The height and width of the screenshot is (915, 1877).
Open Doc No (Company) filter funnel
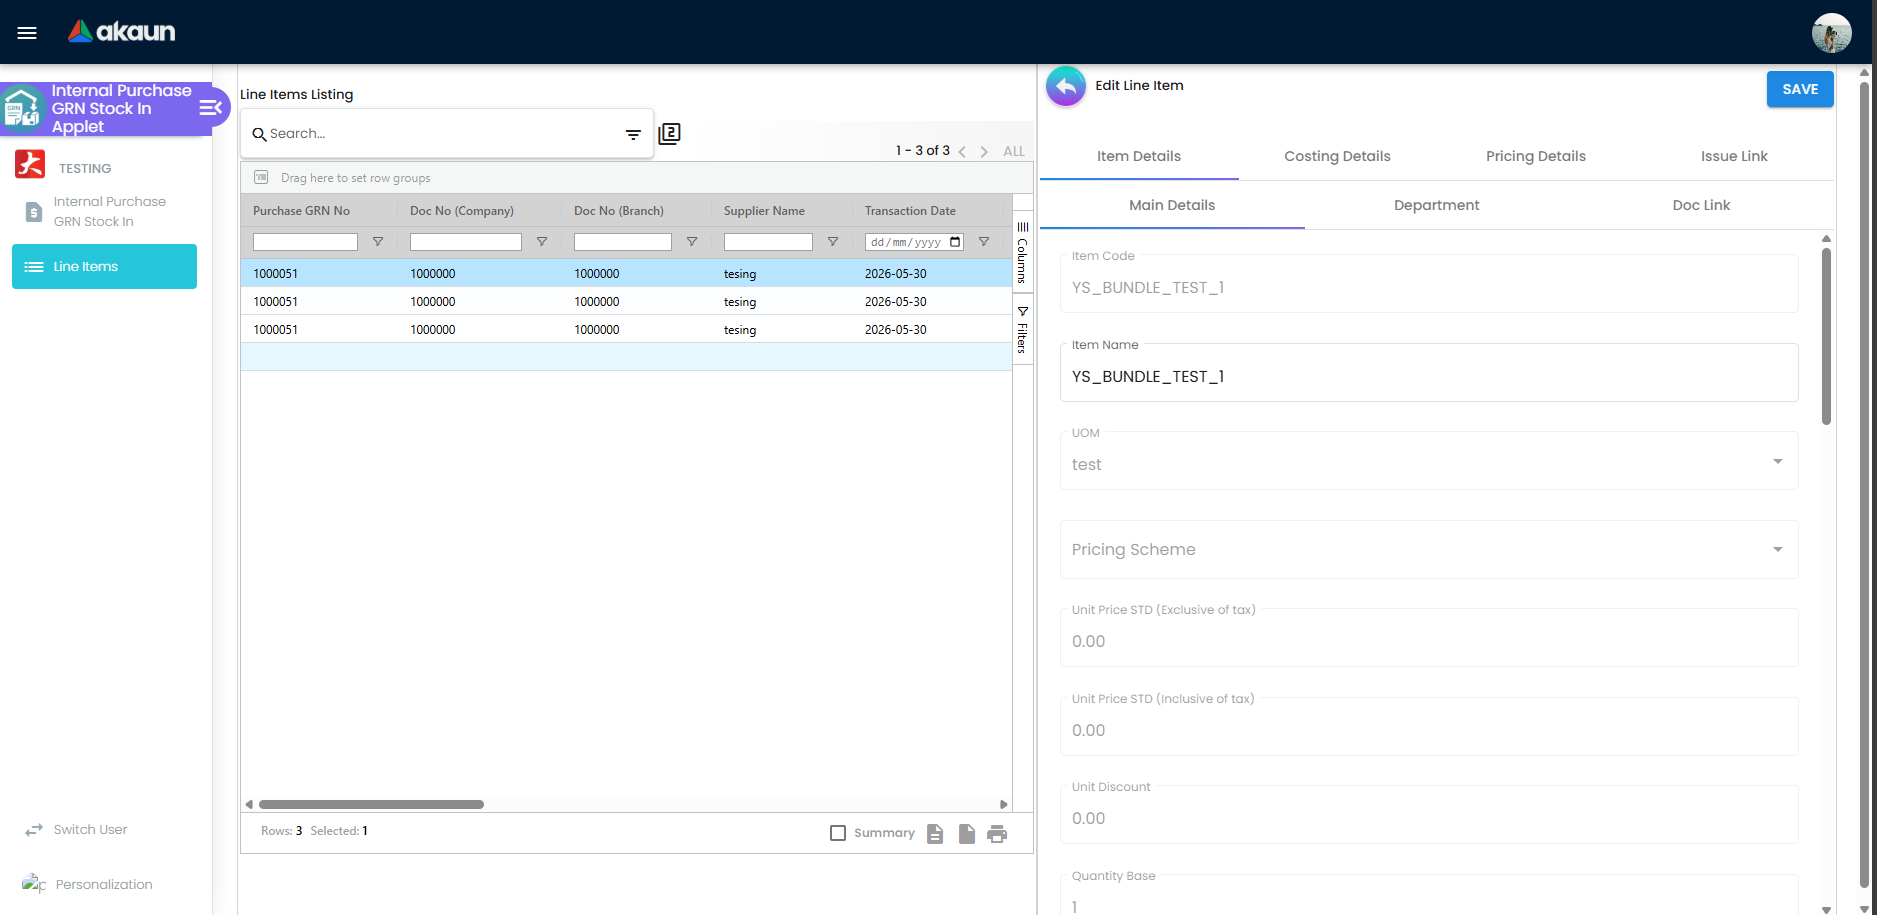click(542, 242)
